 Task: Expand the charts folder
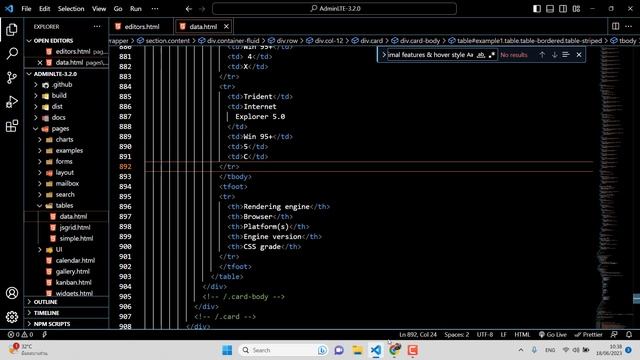(x=67, y=140)
